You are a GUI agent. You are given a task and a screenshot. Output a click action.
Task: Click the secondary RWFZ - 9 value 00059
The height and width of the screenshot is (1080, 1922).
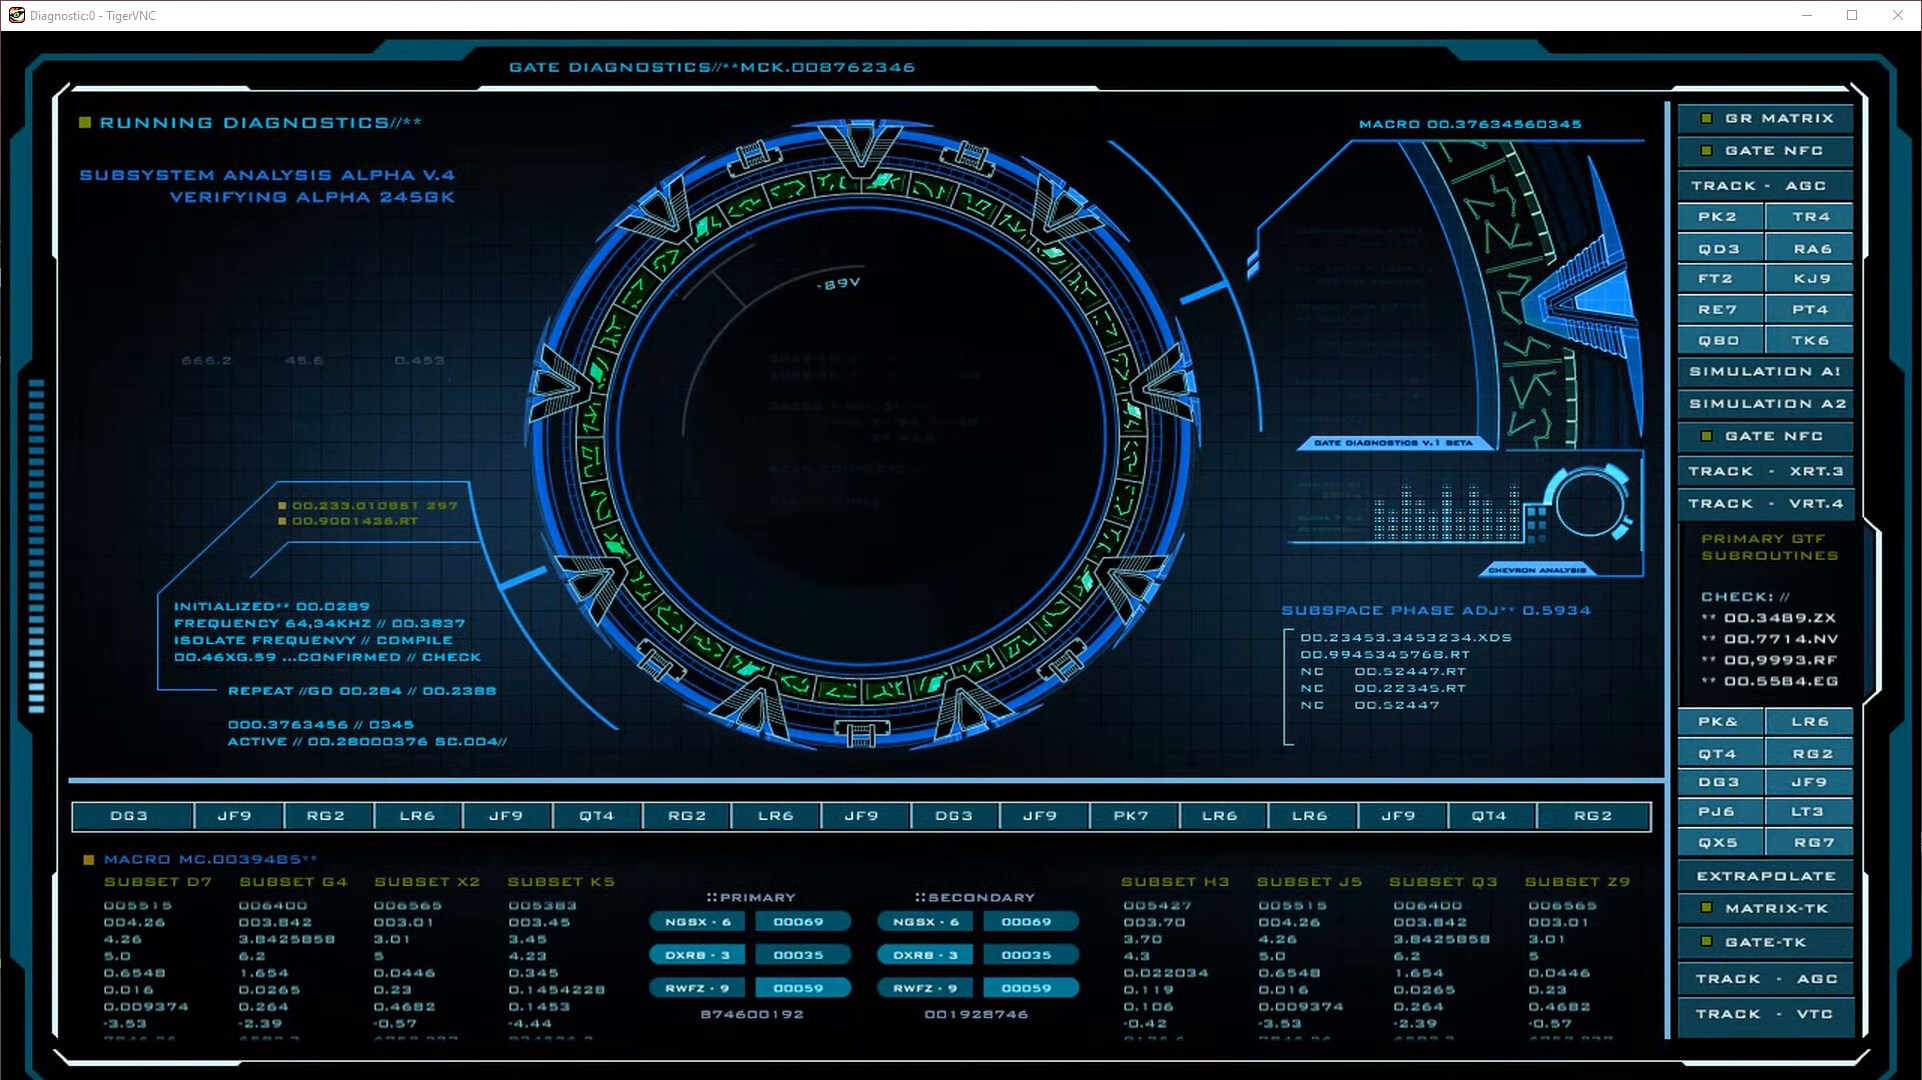1026,988
